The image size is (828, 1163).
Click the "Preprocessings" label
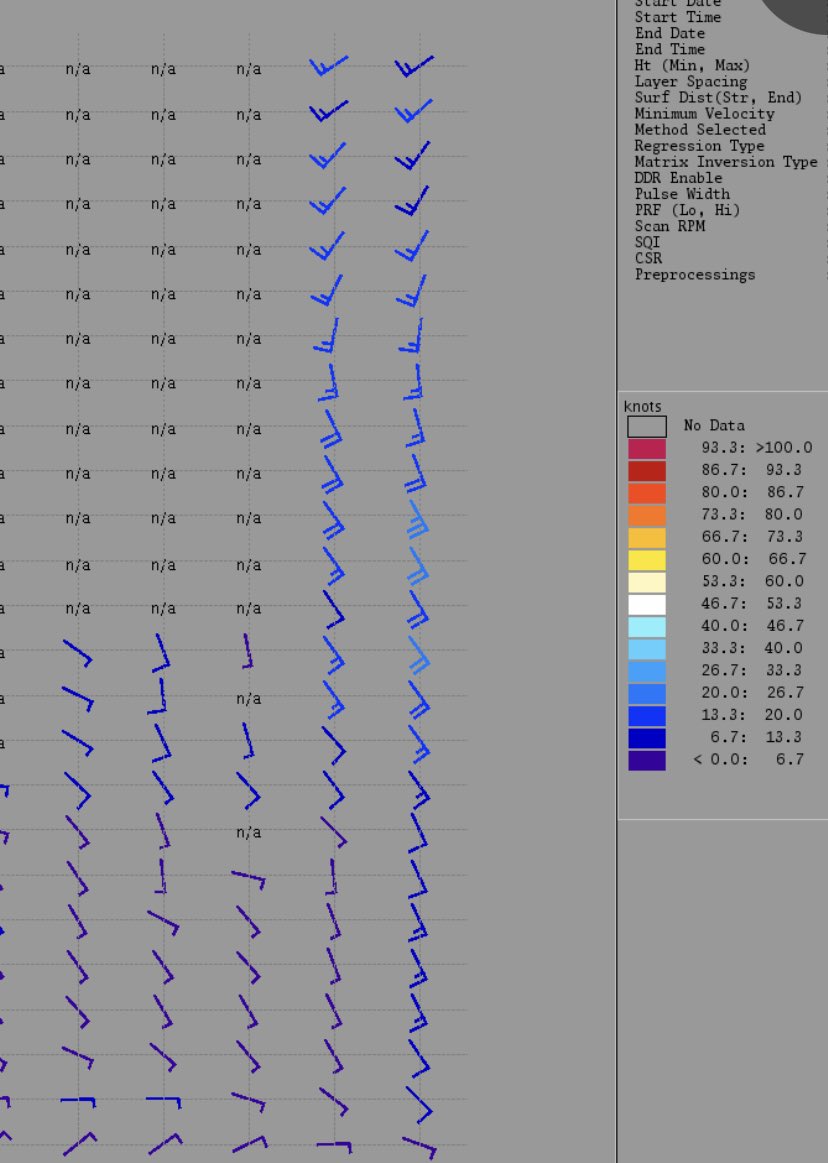click(694, 275)
